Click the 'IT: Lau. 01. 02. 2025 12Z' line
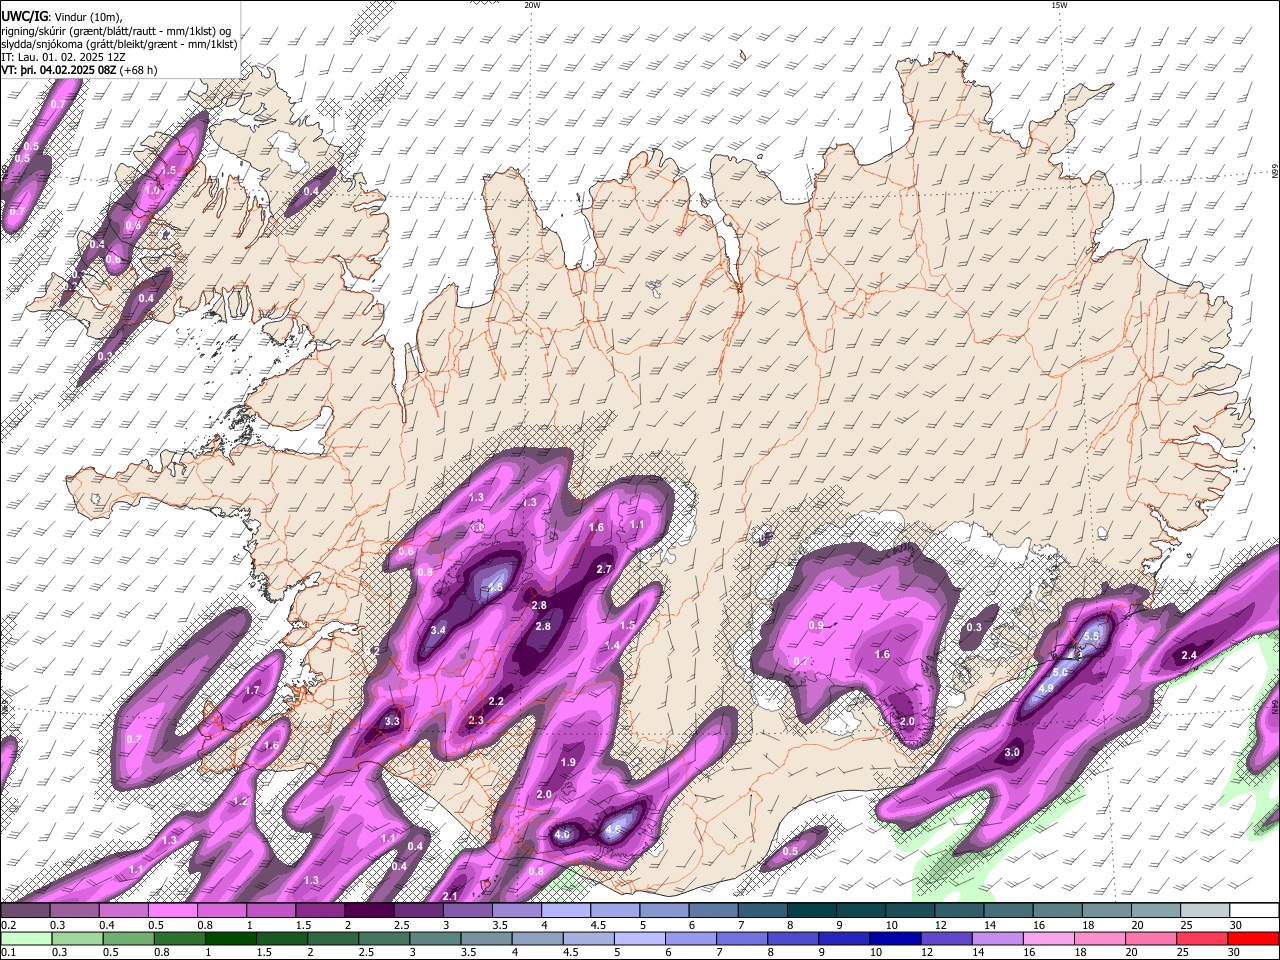 63,57
